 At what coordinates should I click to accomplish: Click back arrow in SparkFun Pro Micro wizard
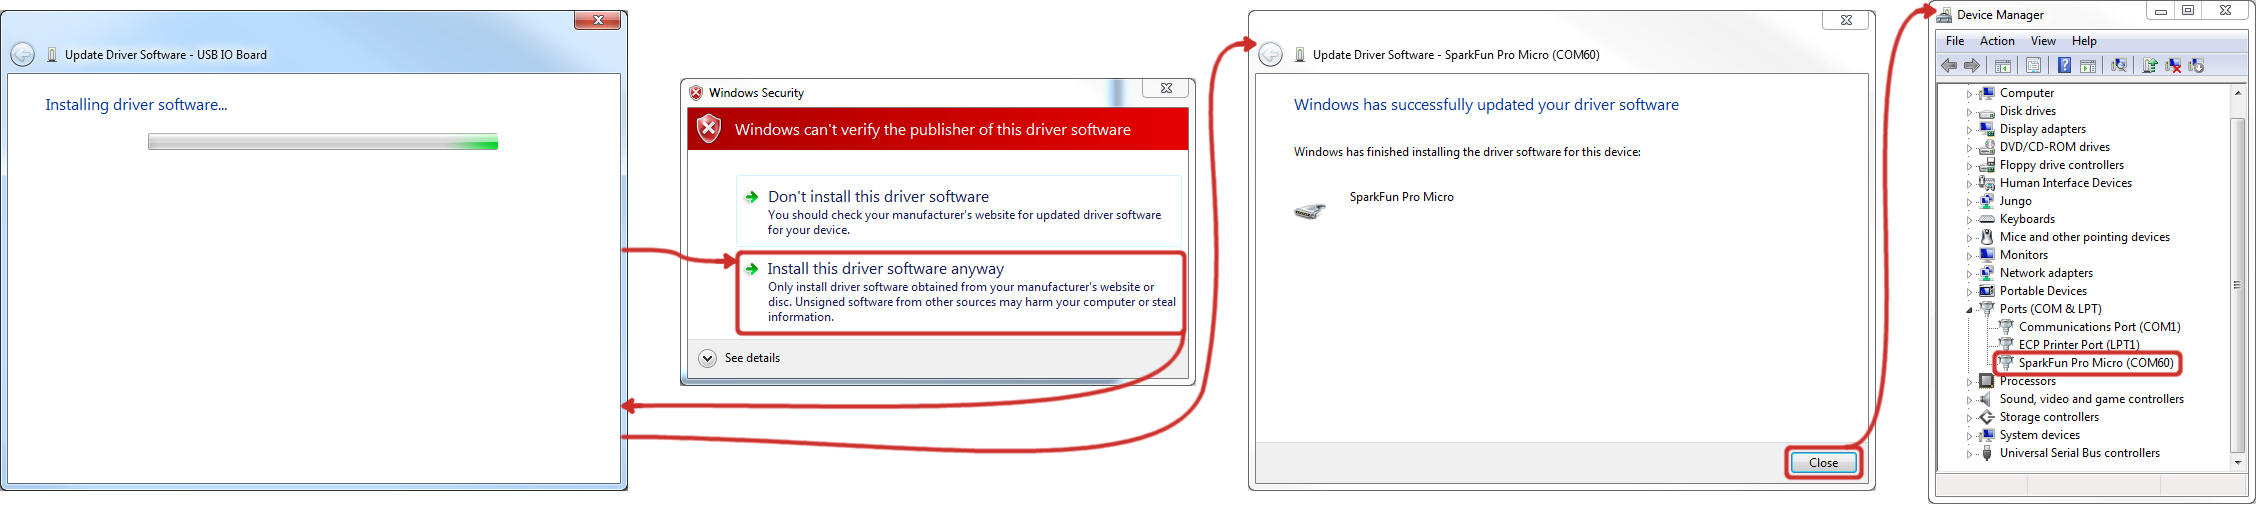point(1270,55)
